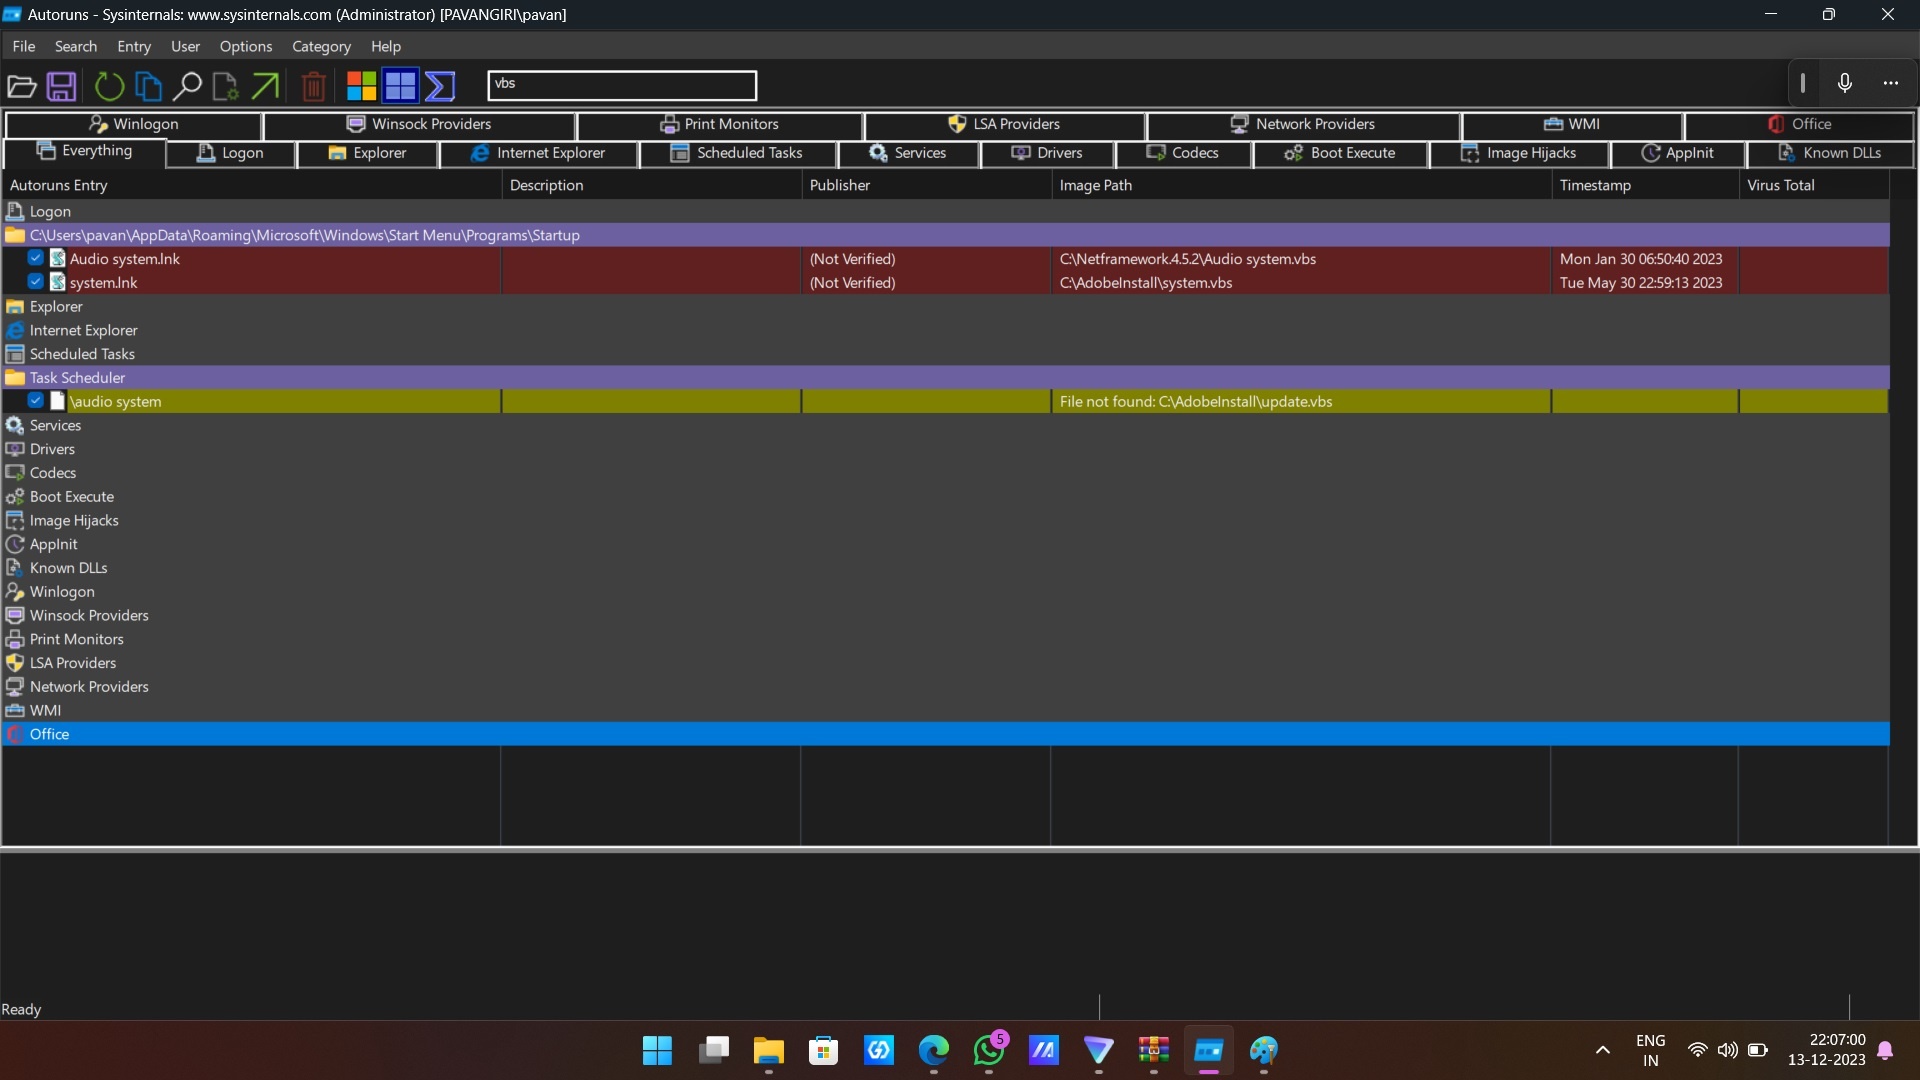Viewport: 1920px width, 1080px height.
Task: Open the Options menu
Action: coord(245,46)
